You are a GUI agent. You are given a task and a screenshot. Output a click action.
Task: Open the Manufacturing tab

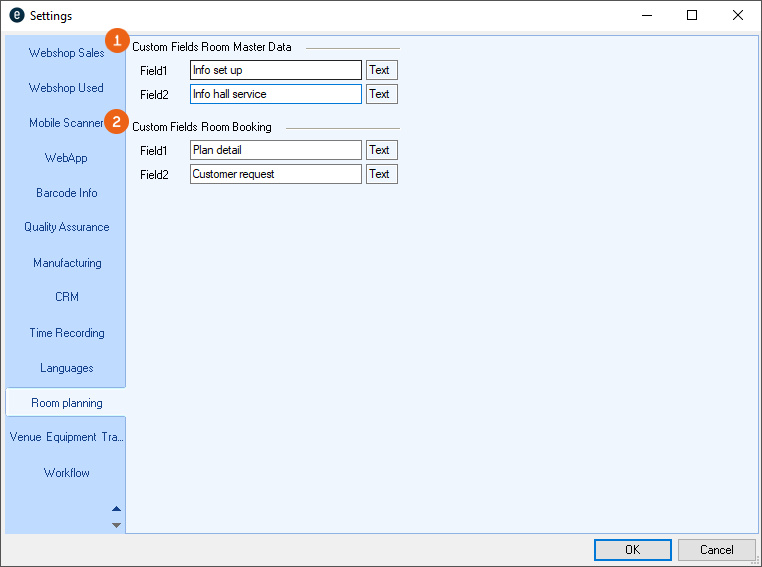click(66, 263)
